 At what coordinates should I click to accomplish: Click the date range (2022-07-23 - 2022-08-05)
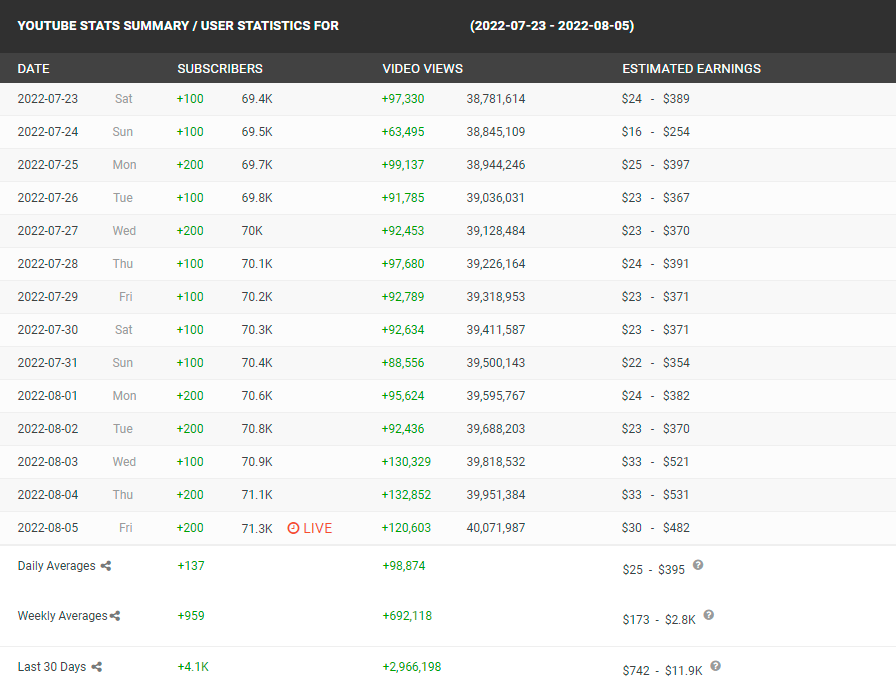552,26
